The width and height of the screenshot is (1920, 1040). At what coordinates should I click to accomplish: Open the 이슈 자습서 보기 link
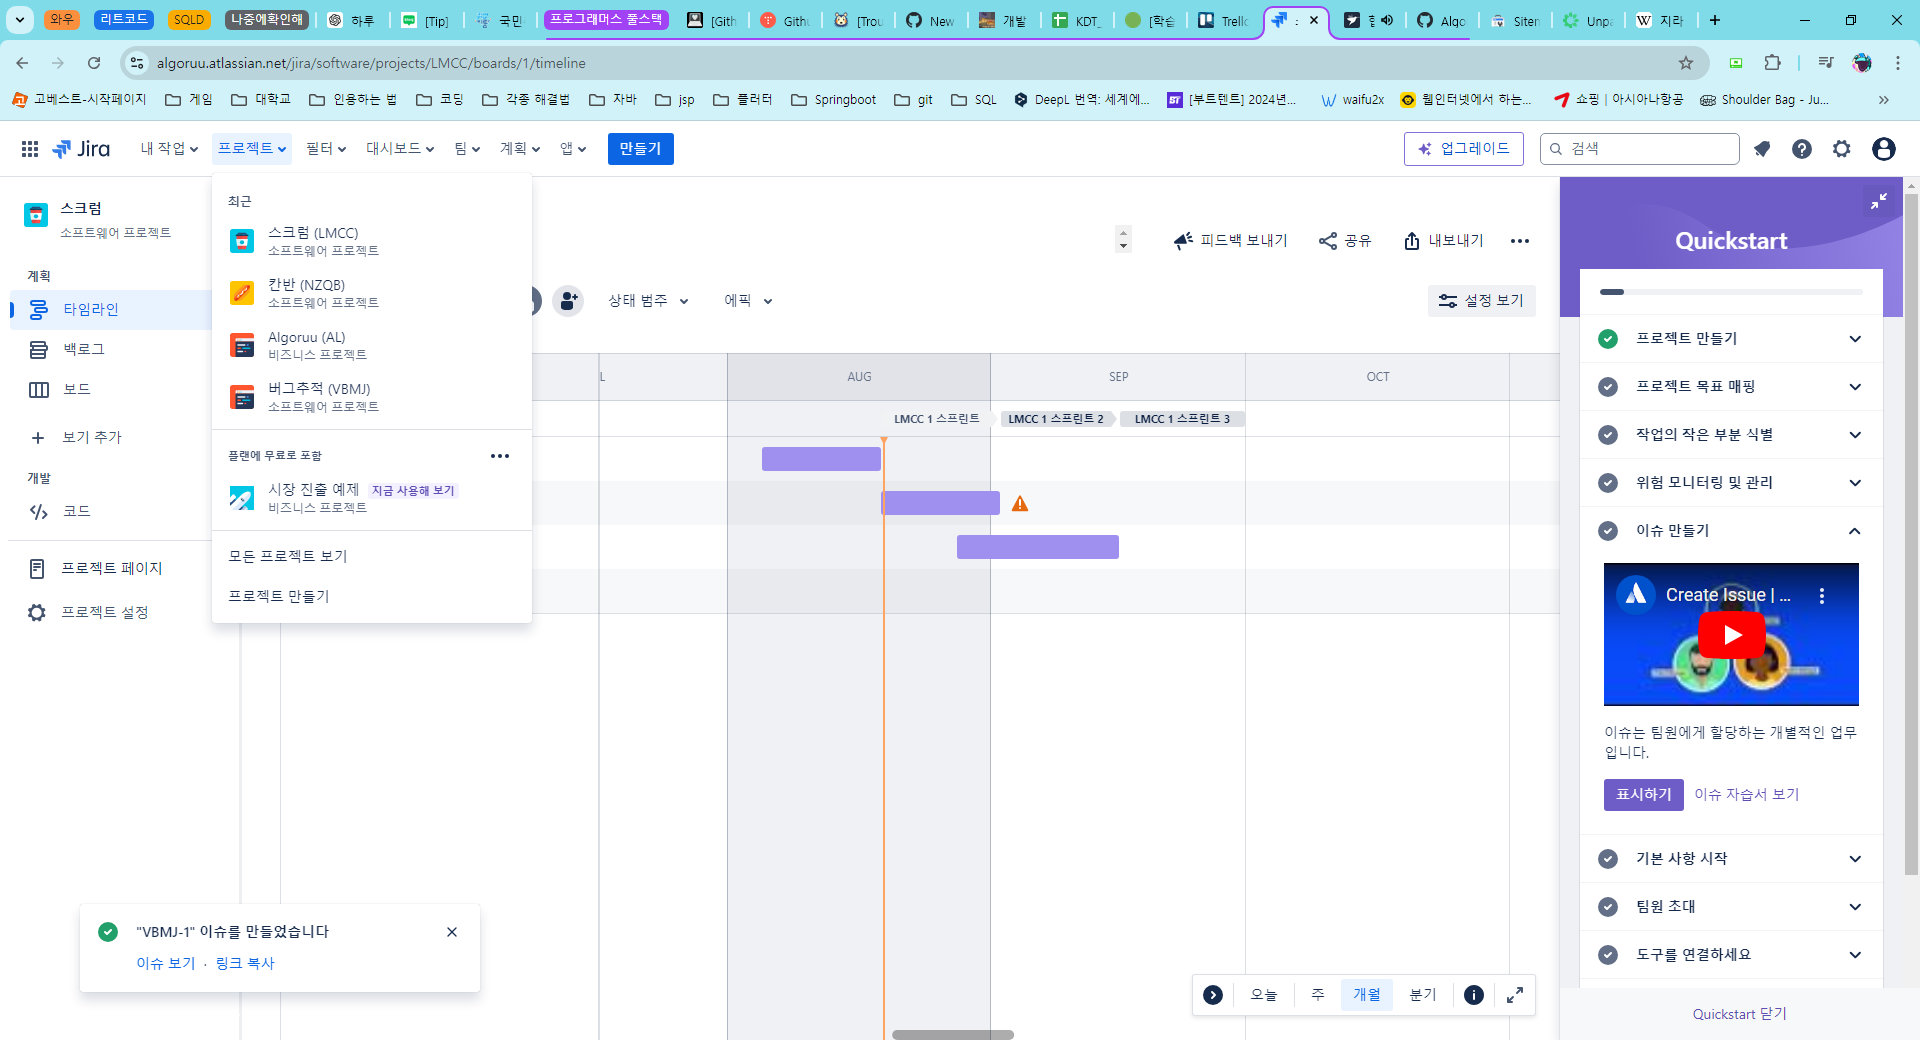[1746, 794]
